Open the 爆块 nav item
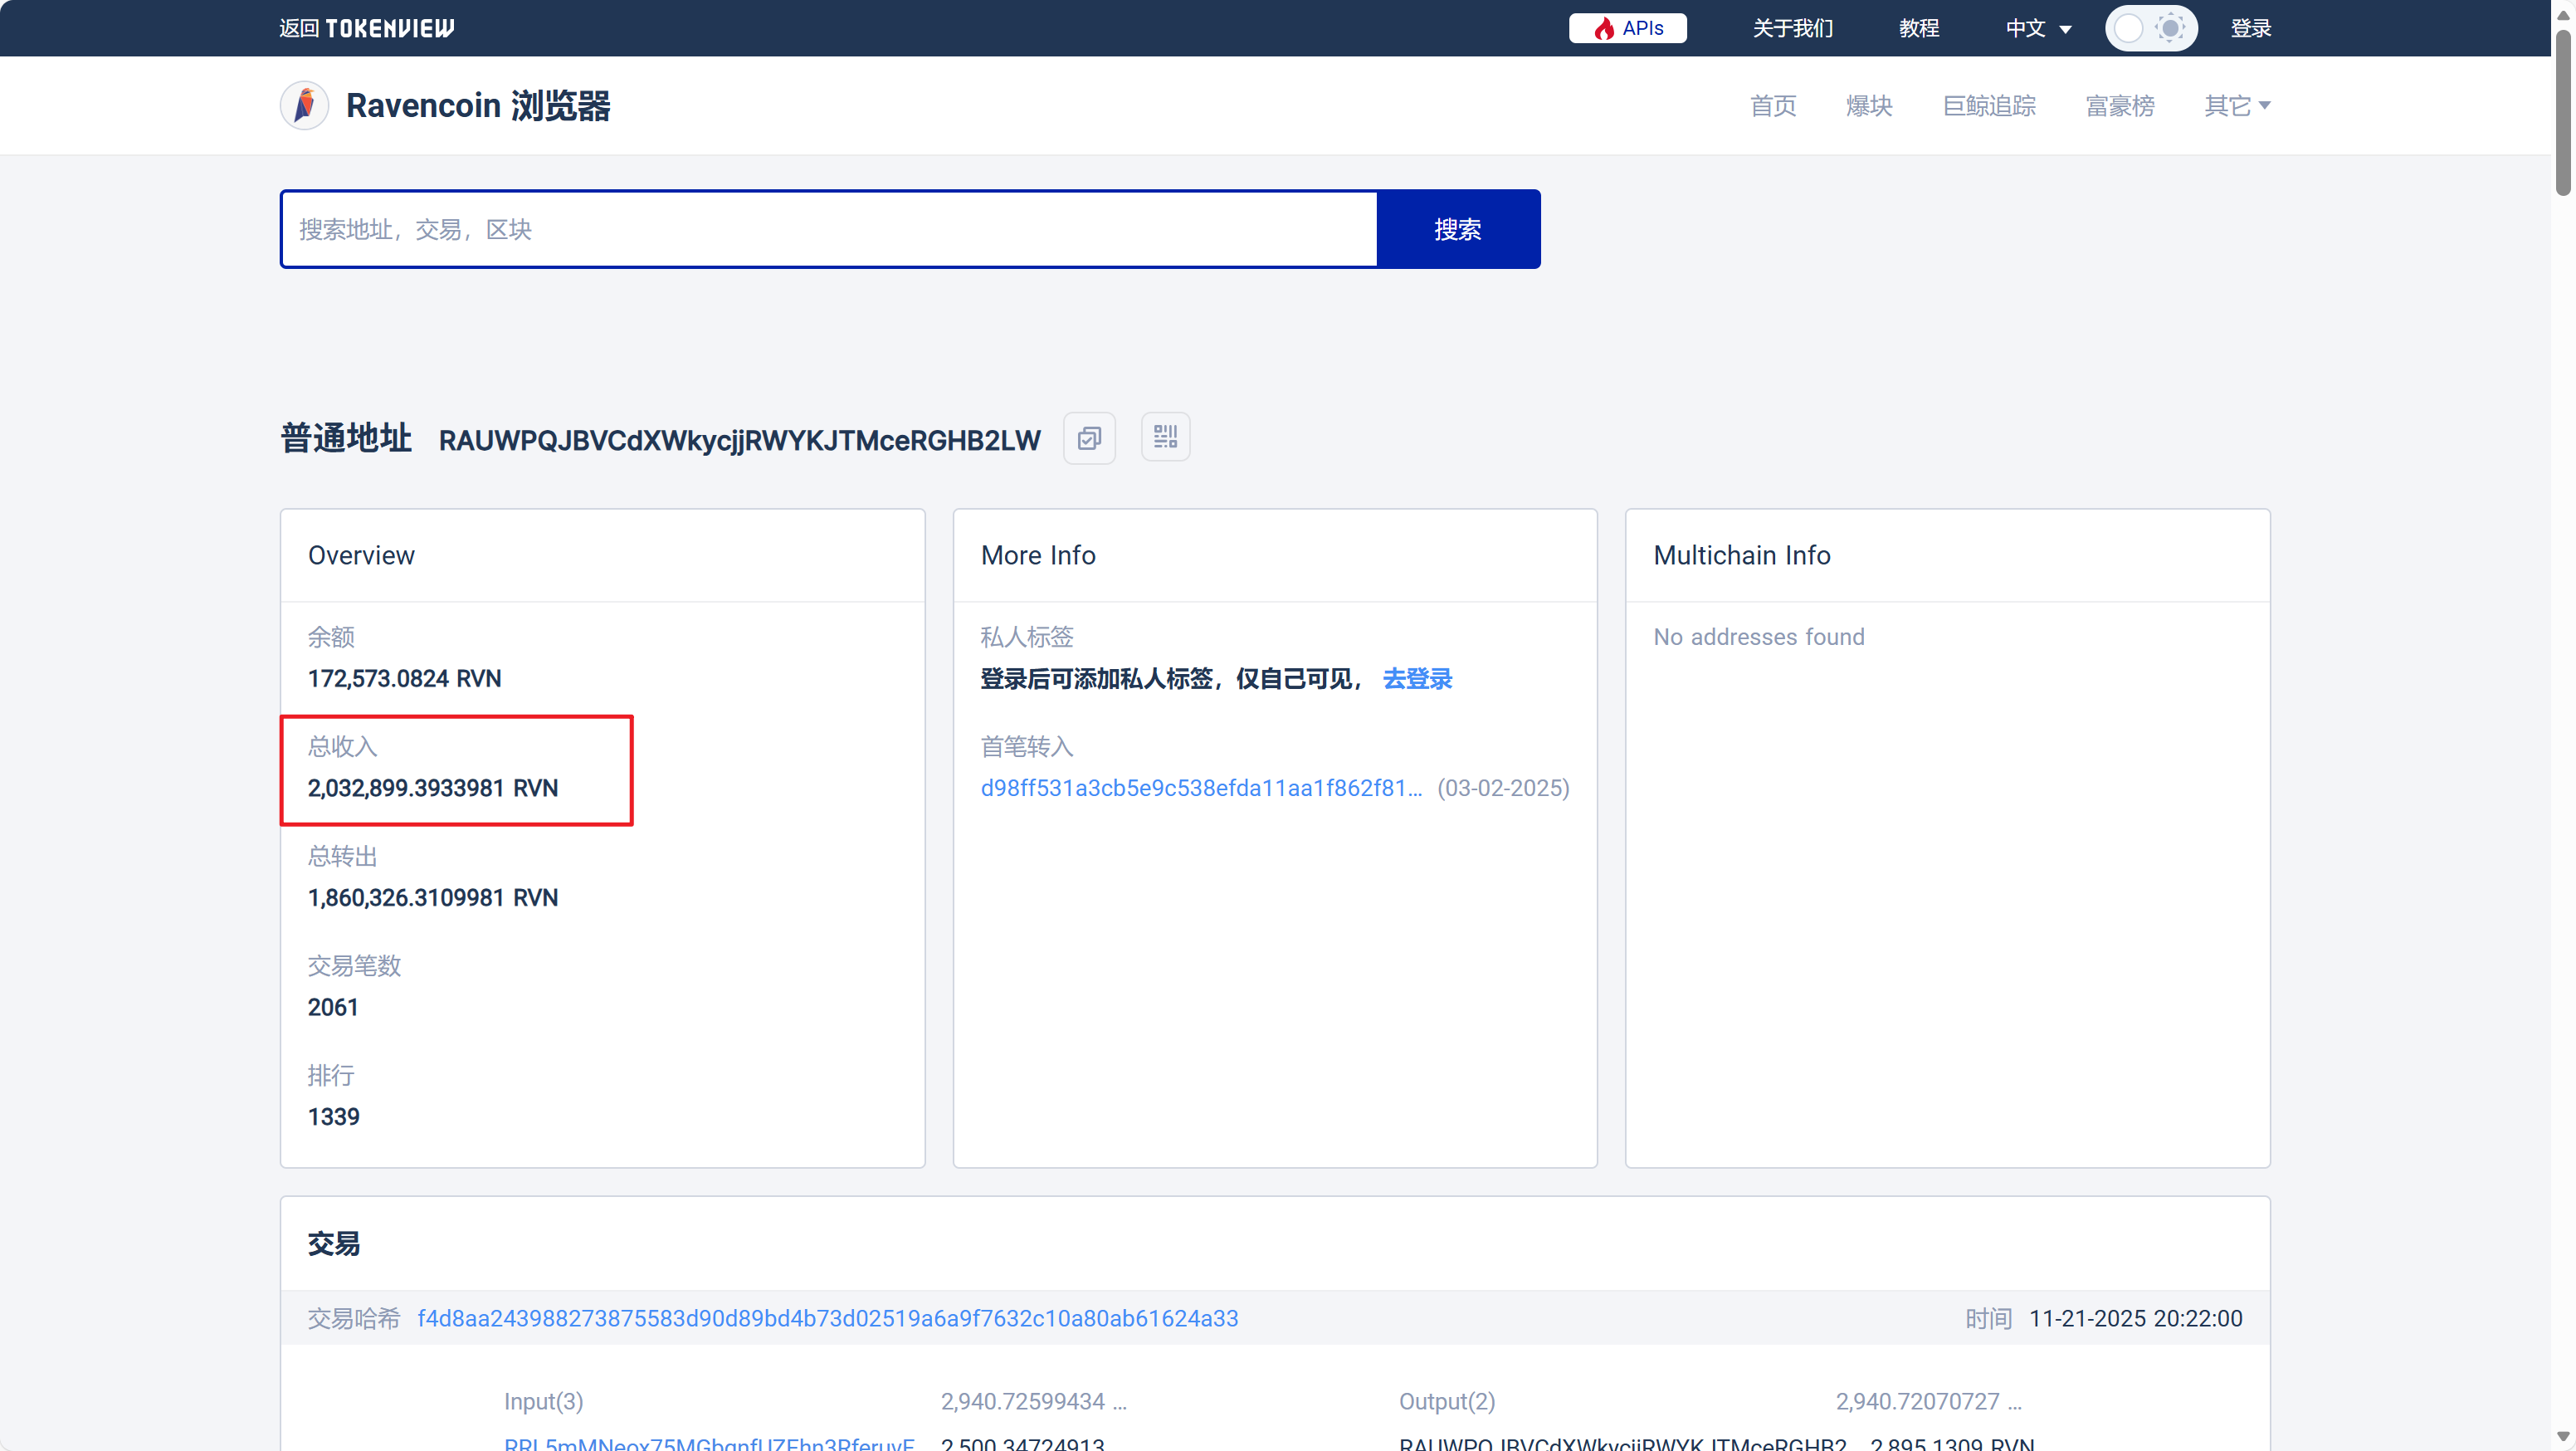Viewport: 2576px width, 1451px height. click(1868, 105)
